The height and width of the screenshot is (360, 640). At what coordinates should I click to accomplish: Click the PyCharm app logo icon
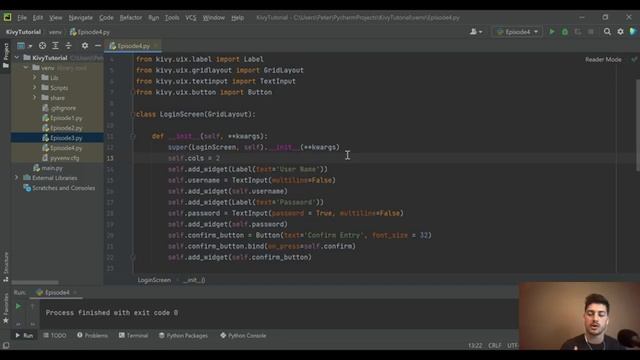pyautogui.click(x=7, y=17)
